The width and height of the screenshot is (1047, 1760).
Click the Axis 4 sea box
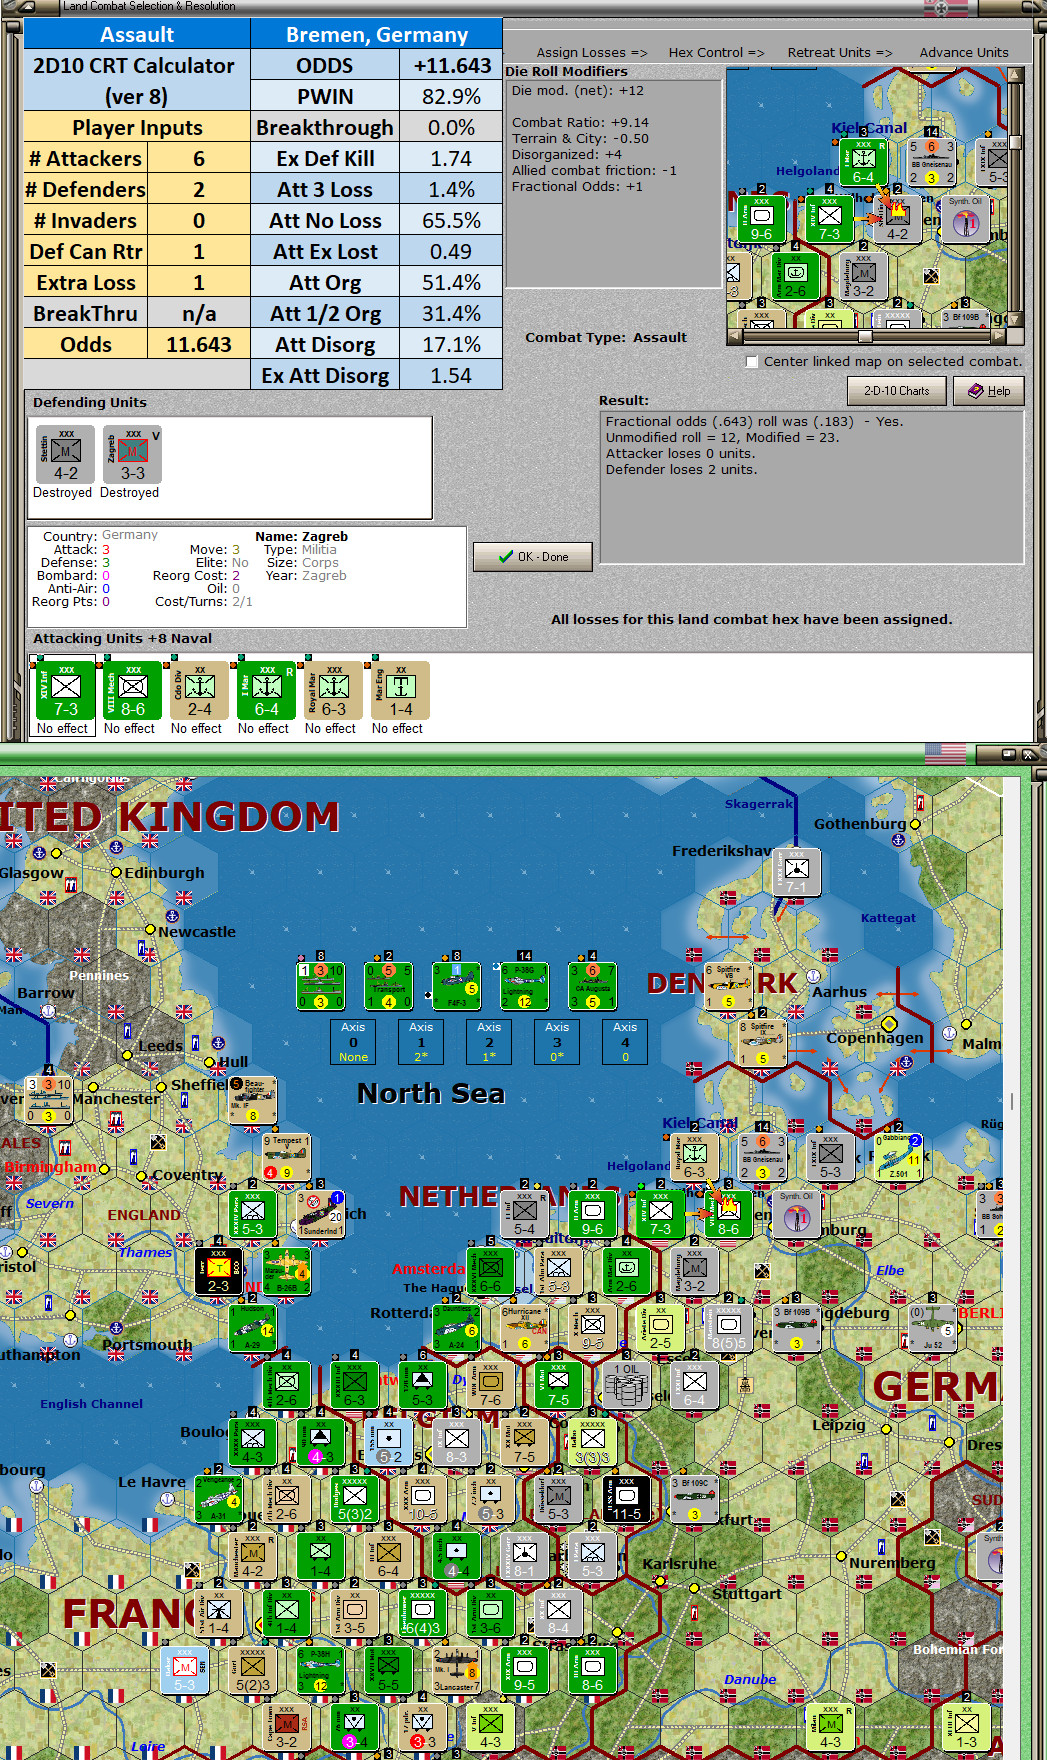coord(625,1042)
